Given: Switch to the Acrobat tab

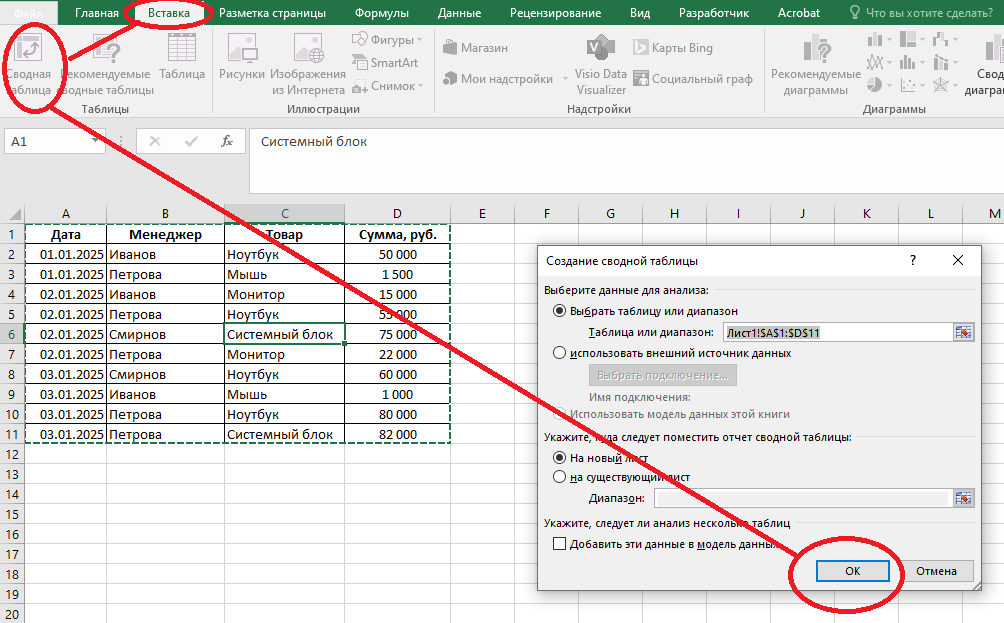Looking at the screenshot, I should (798, 13).
